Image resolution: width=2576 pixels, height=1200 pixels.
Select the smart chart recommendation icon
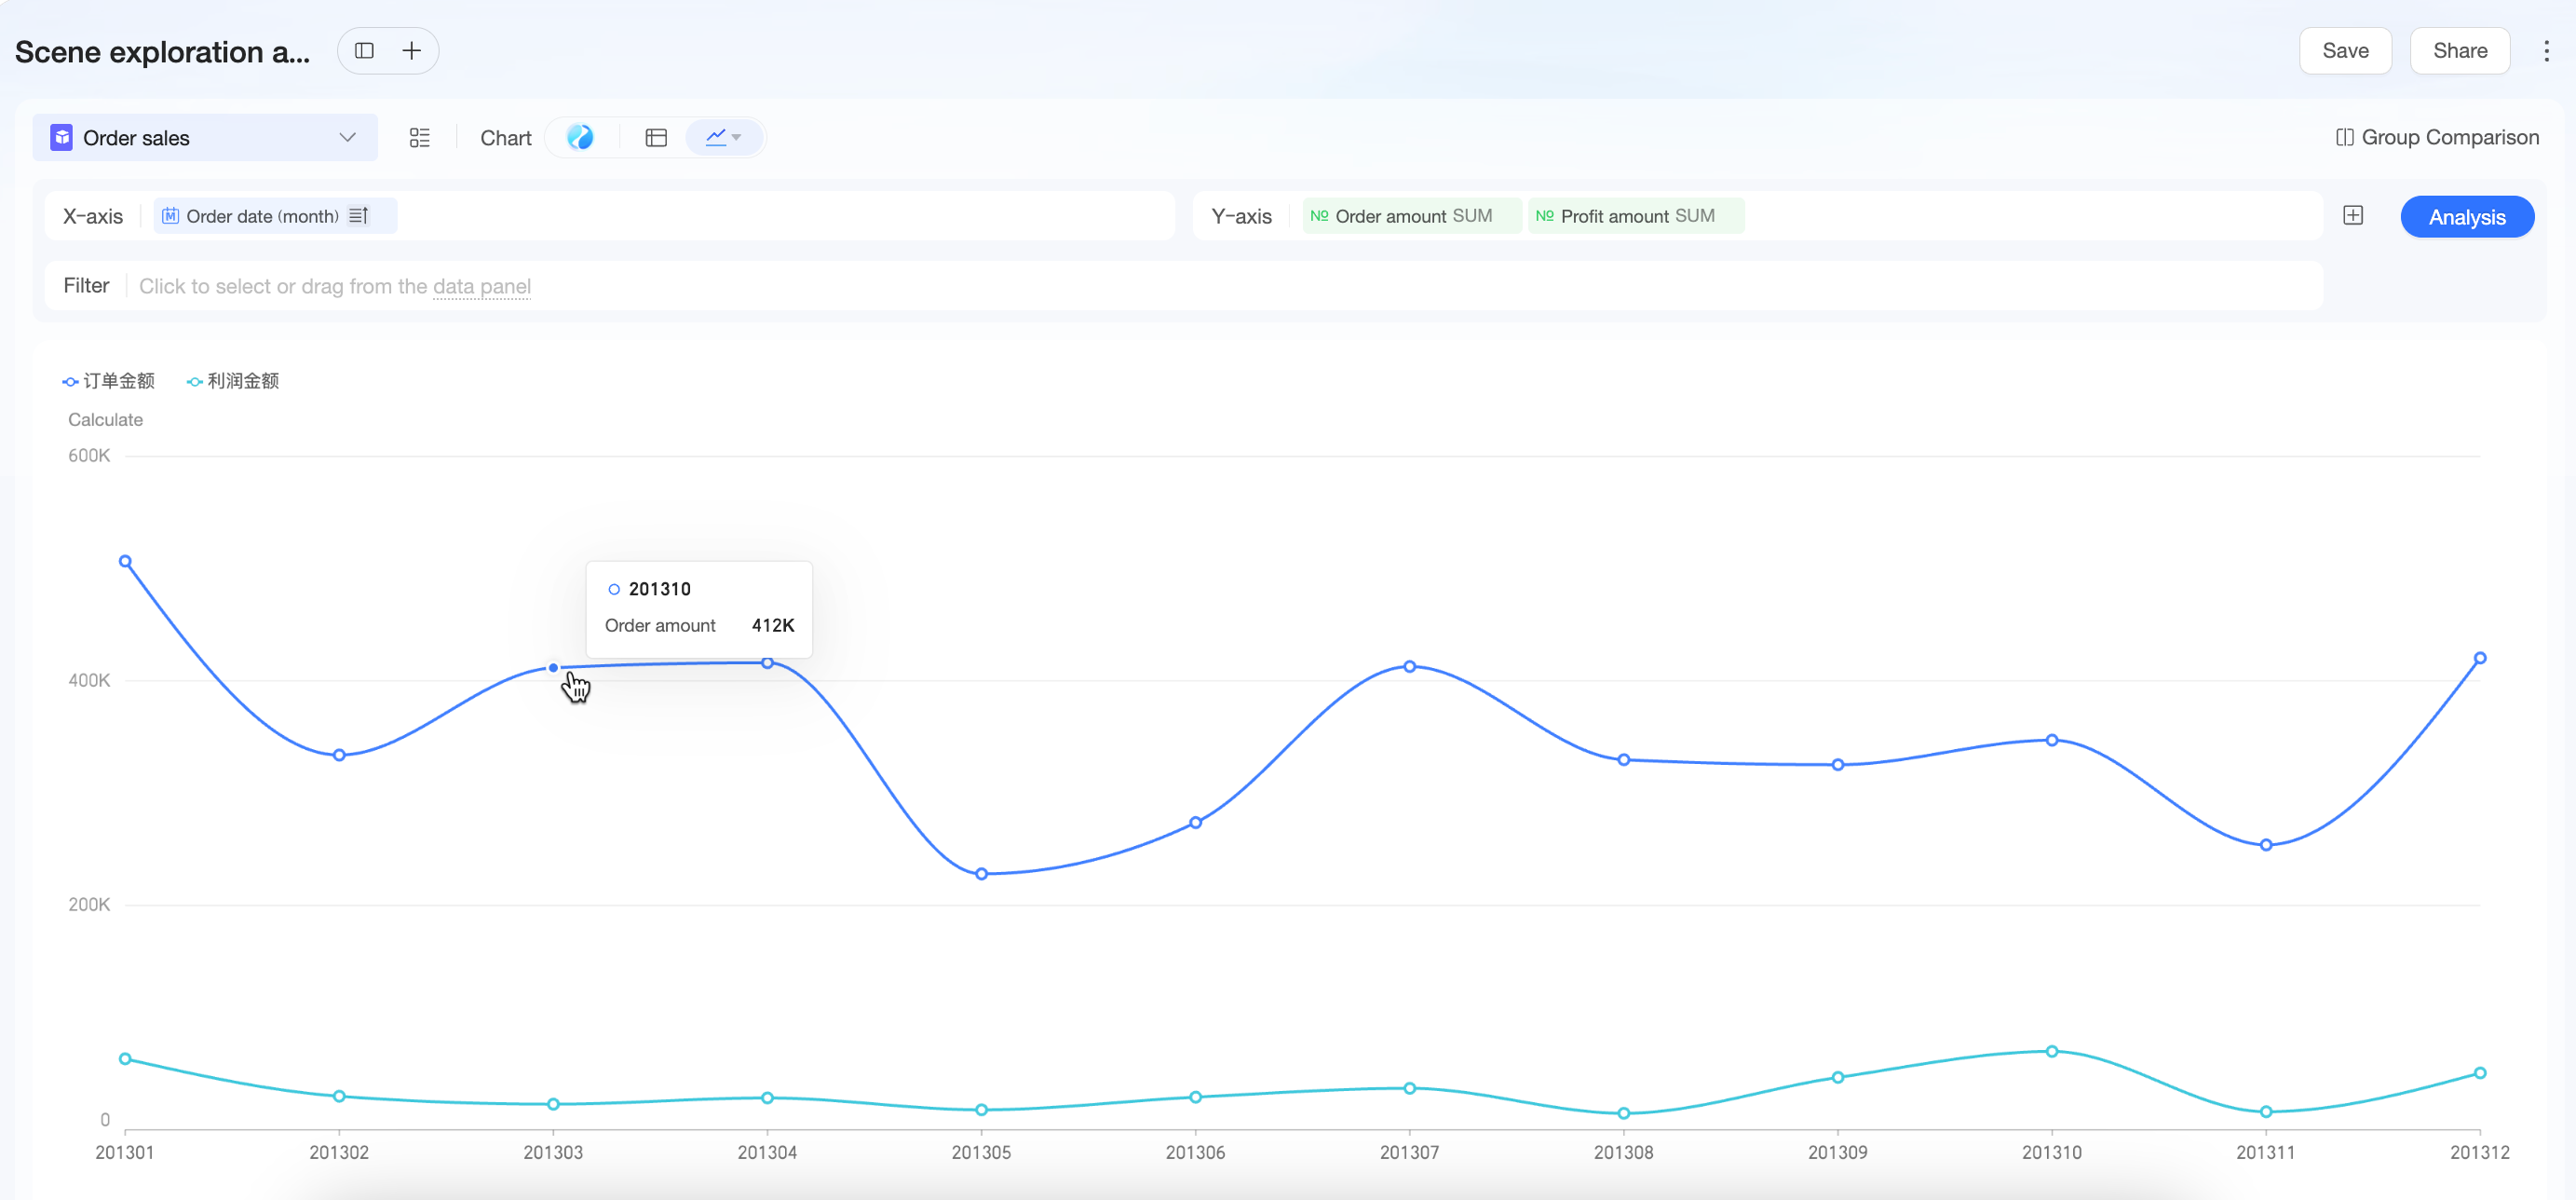coord(580,137)
